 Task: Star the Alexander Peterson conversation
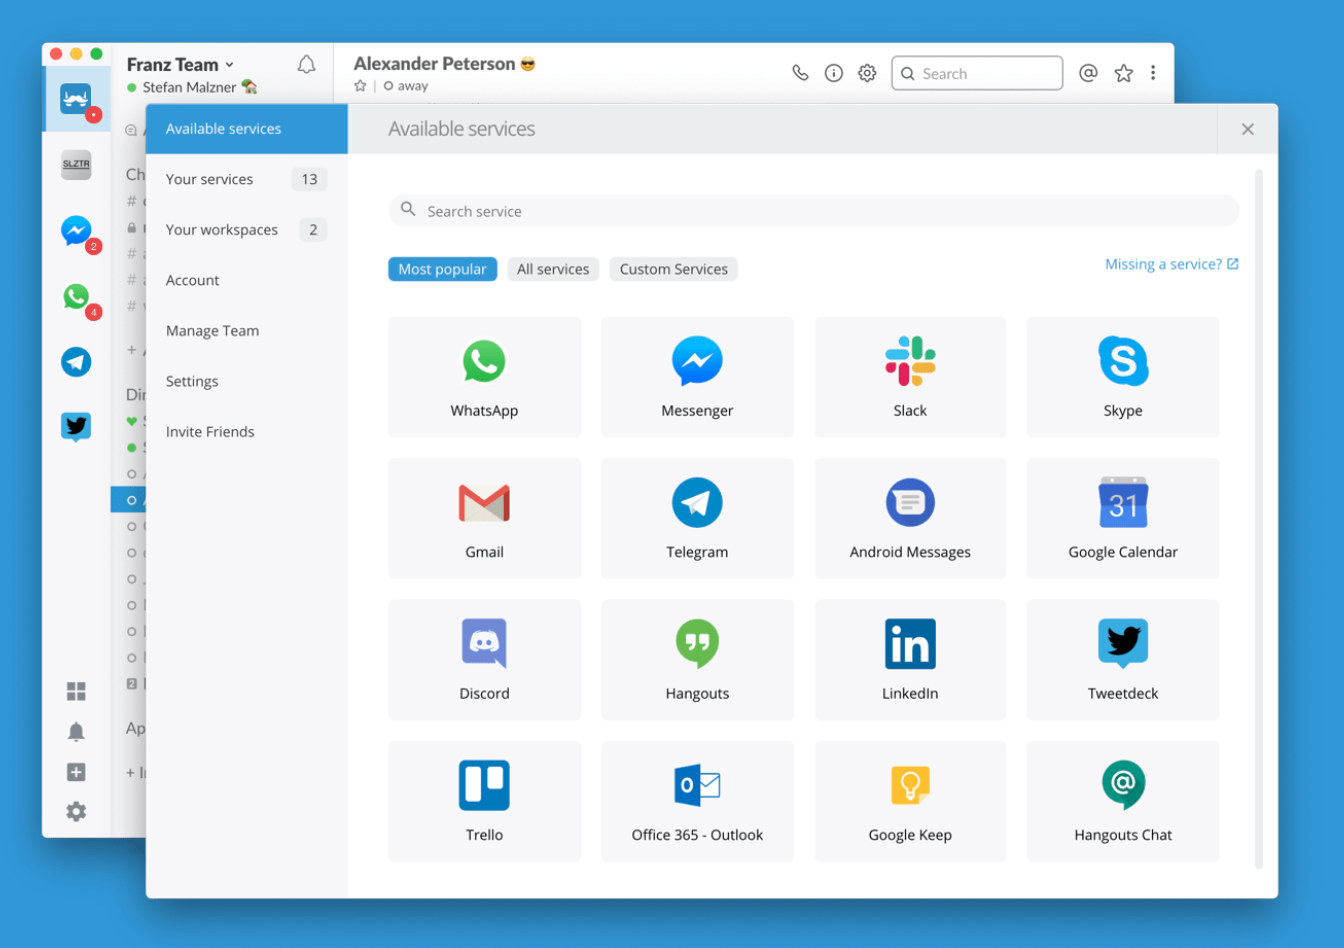pos(360,86)
